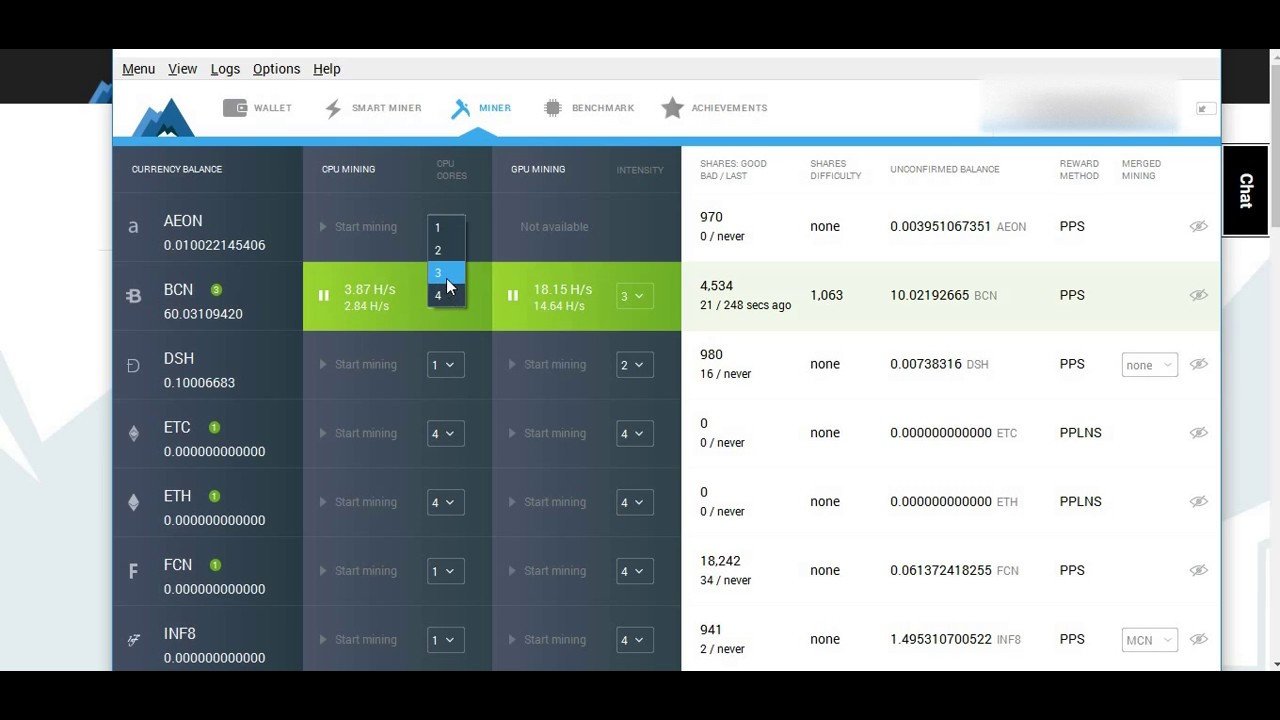This screenshot has height=720, width=1280.
Task: Click the BCN Bytecoin currency icon
Action: (x=133, y=295)
